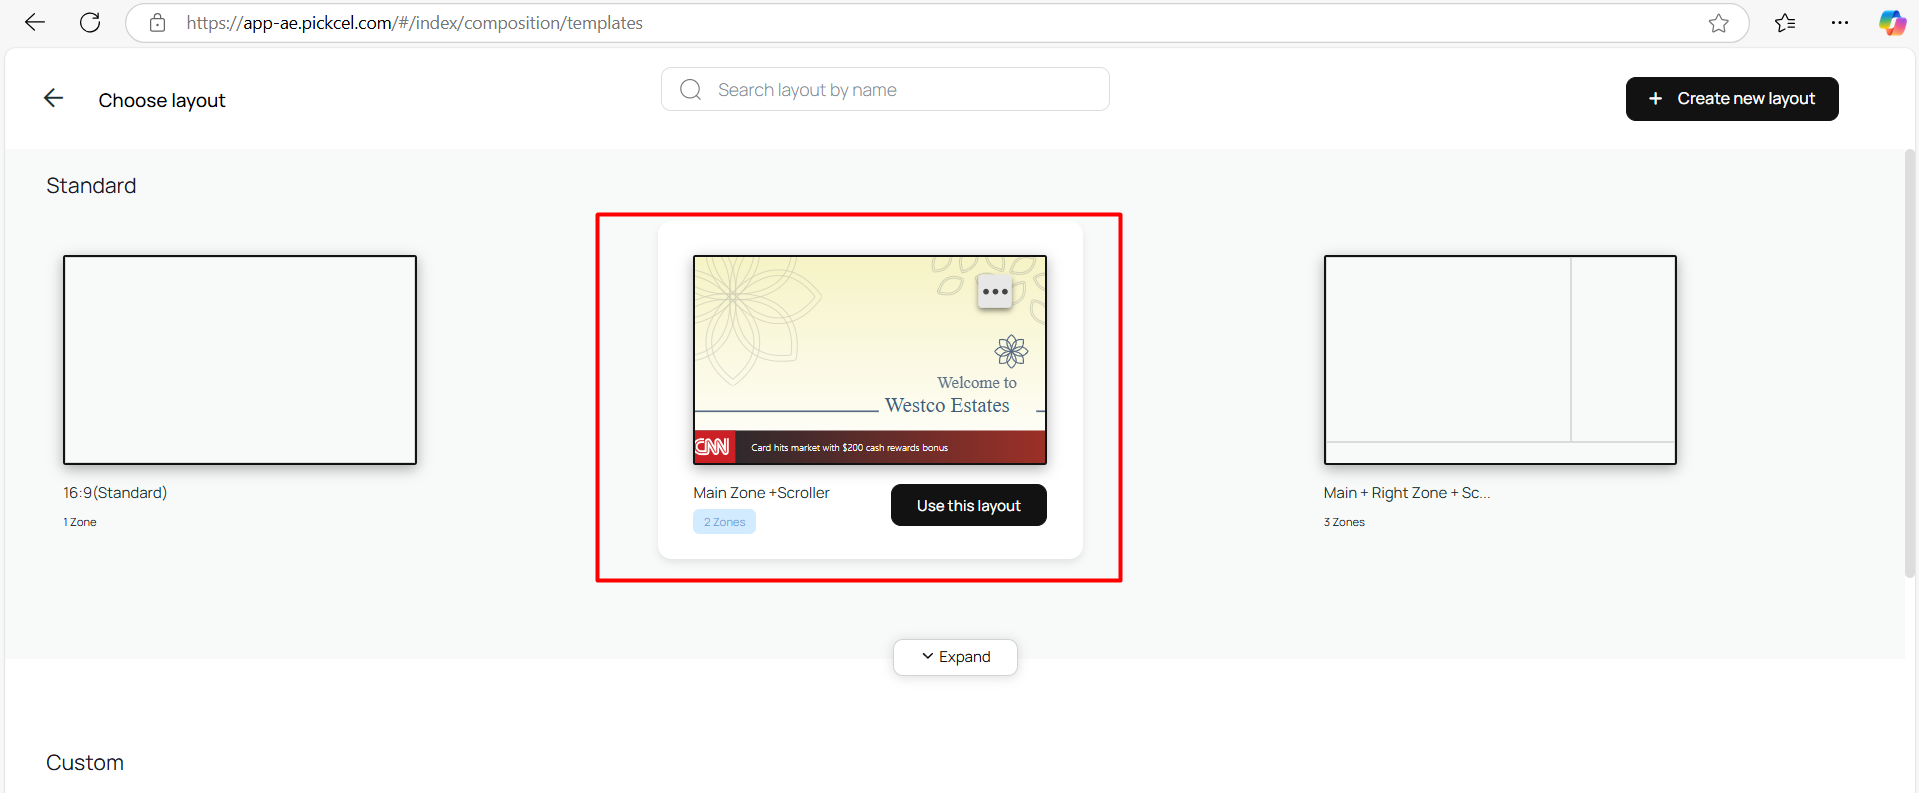Expand the Standard layouts list

tap(955, 657)
